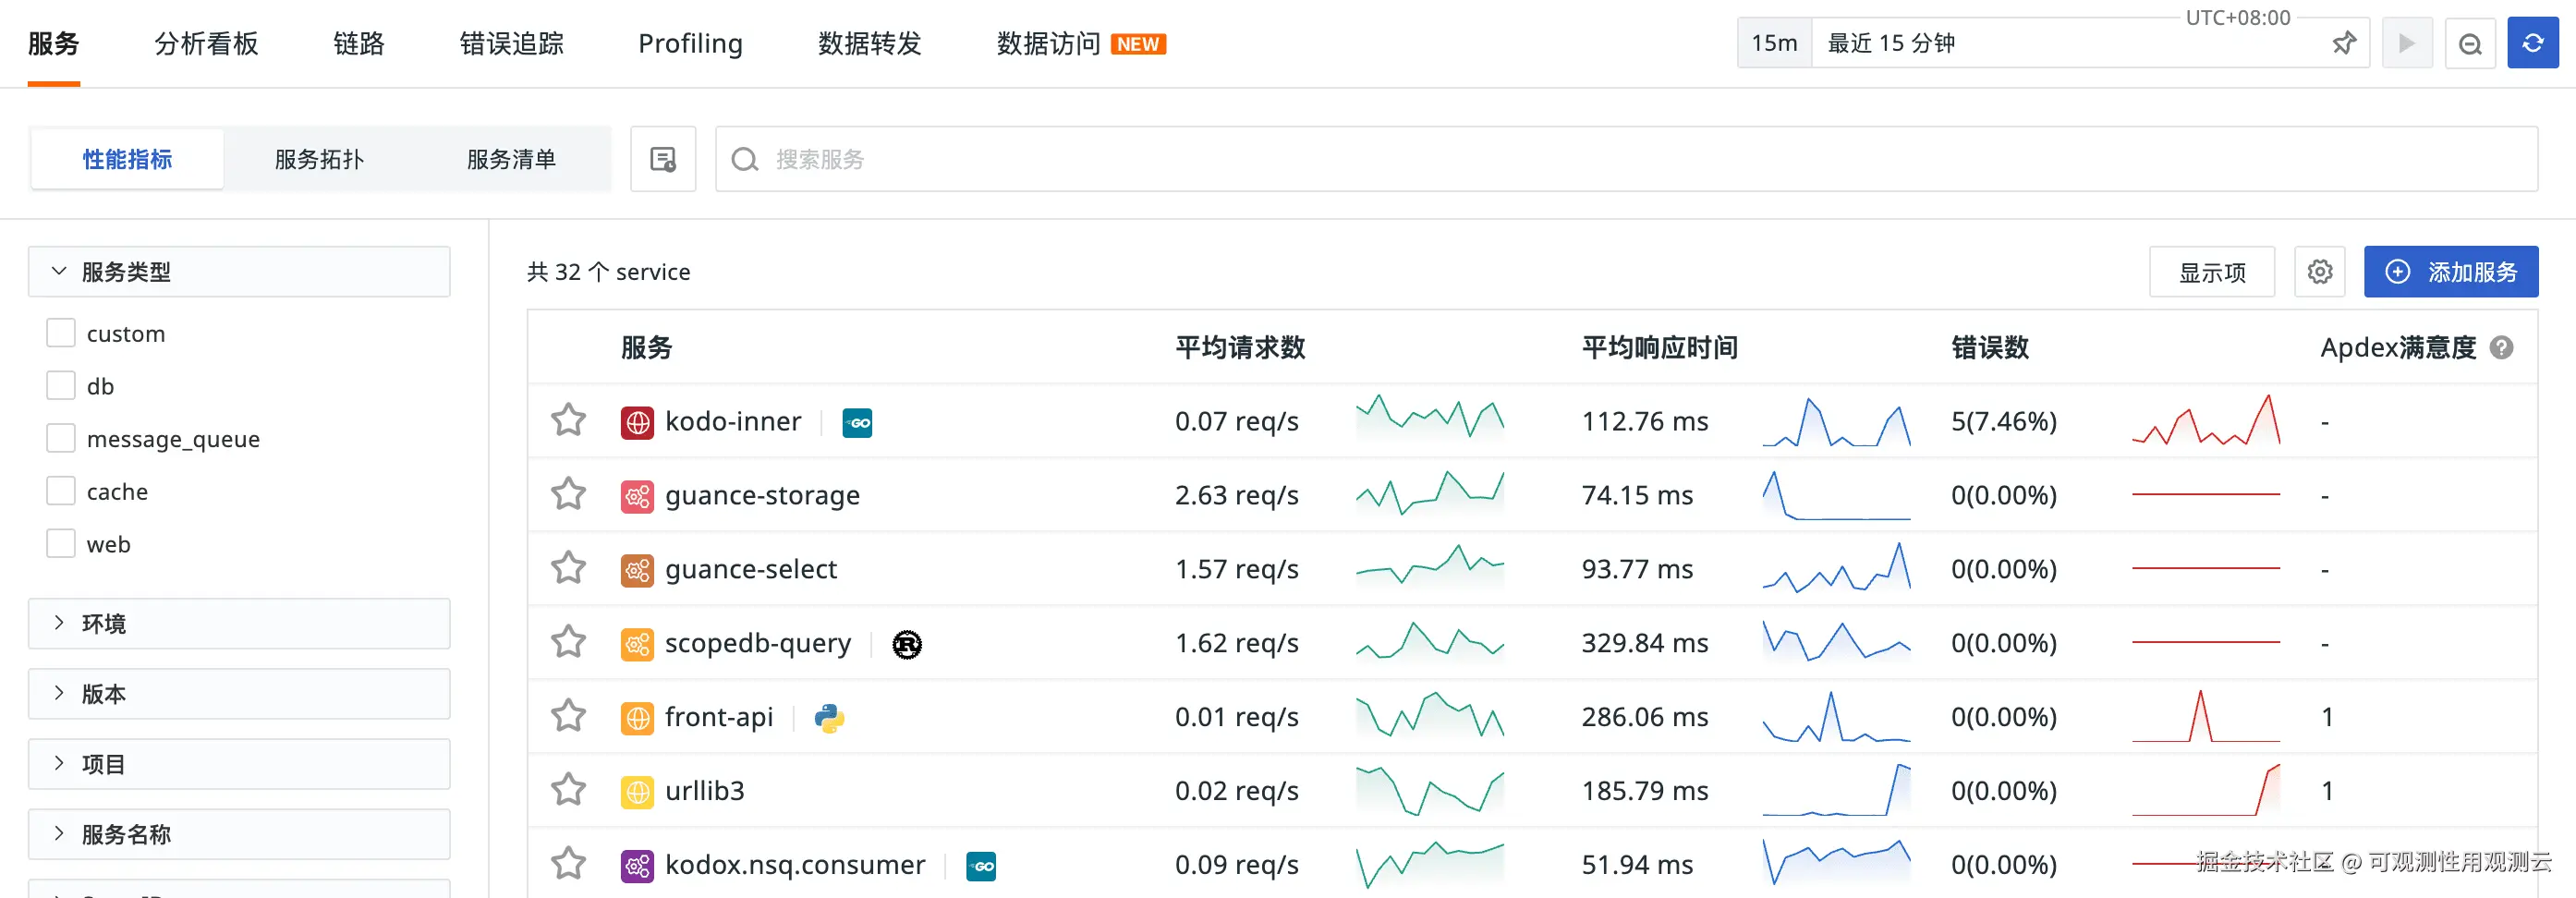This screenshot has height=898, width=2576.
Task: Click the play button in time controls
Action: pyautogui.click(x=2407, y=43)
